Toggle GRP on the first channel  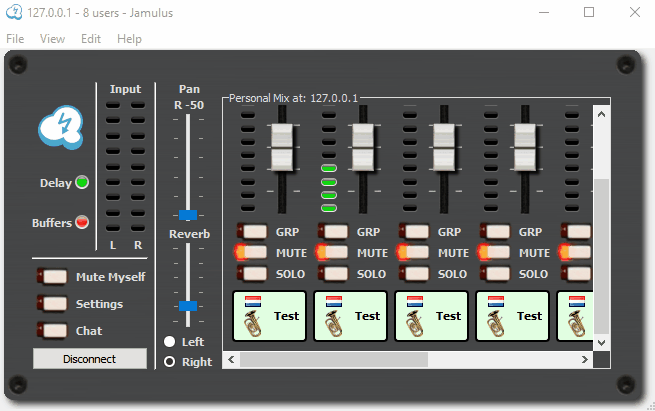tap(252, 231)
